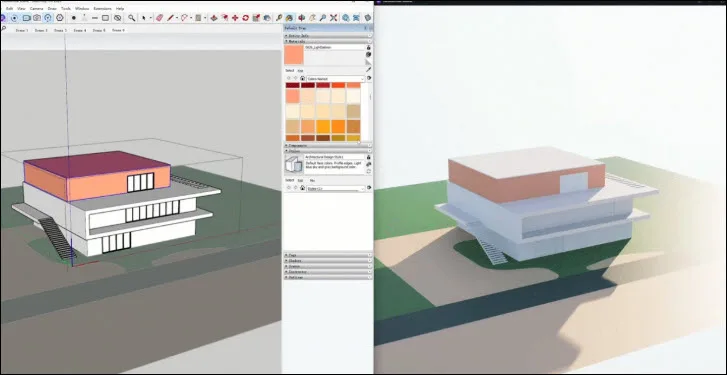
Task: Select the Orbit camera tool
Action: [301, 18]
